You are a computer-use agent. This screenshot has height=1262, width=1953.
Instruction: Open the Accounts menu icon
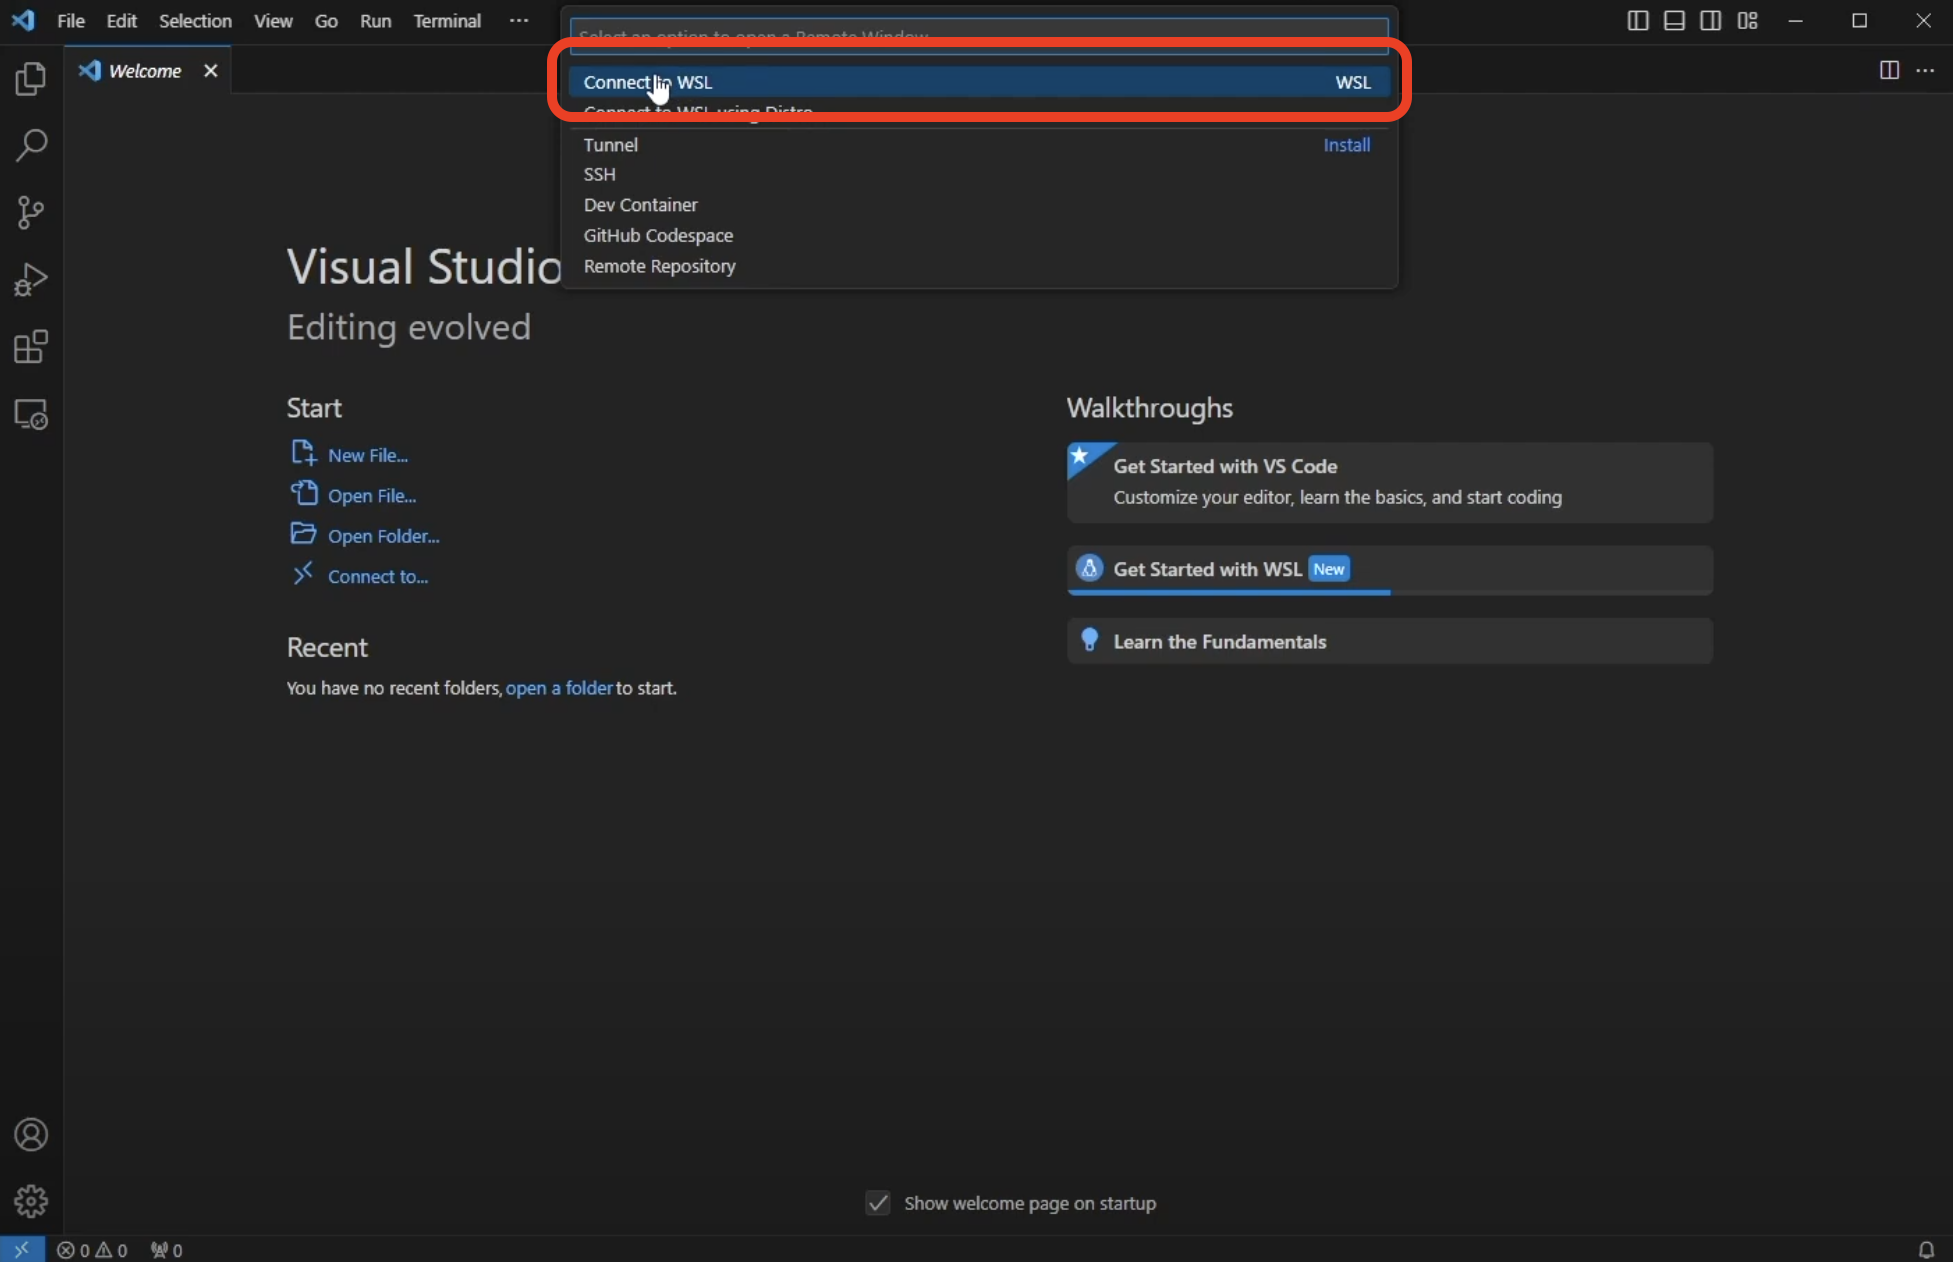(31, 1135)
